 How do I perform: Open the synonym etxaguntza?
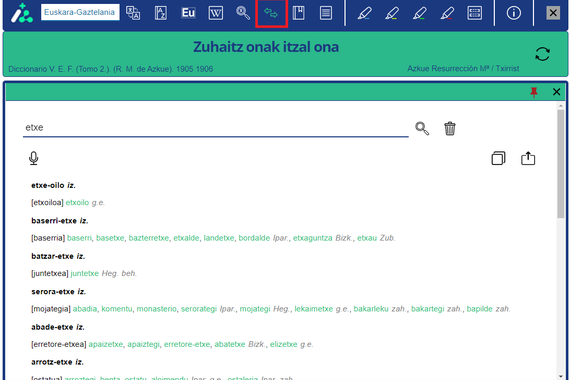[x=313, y=238]
